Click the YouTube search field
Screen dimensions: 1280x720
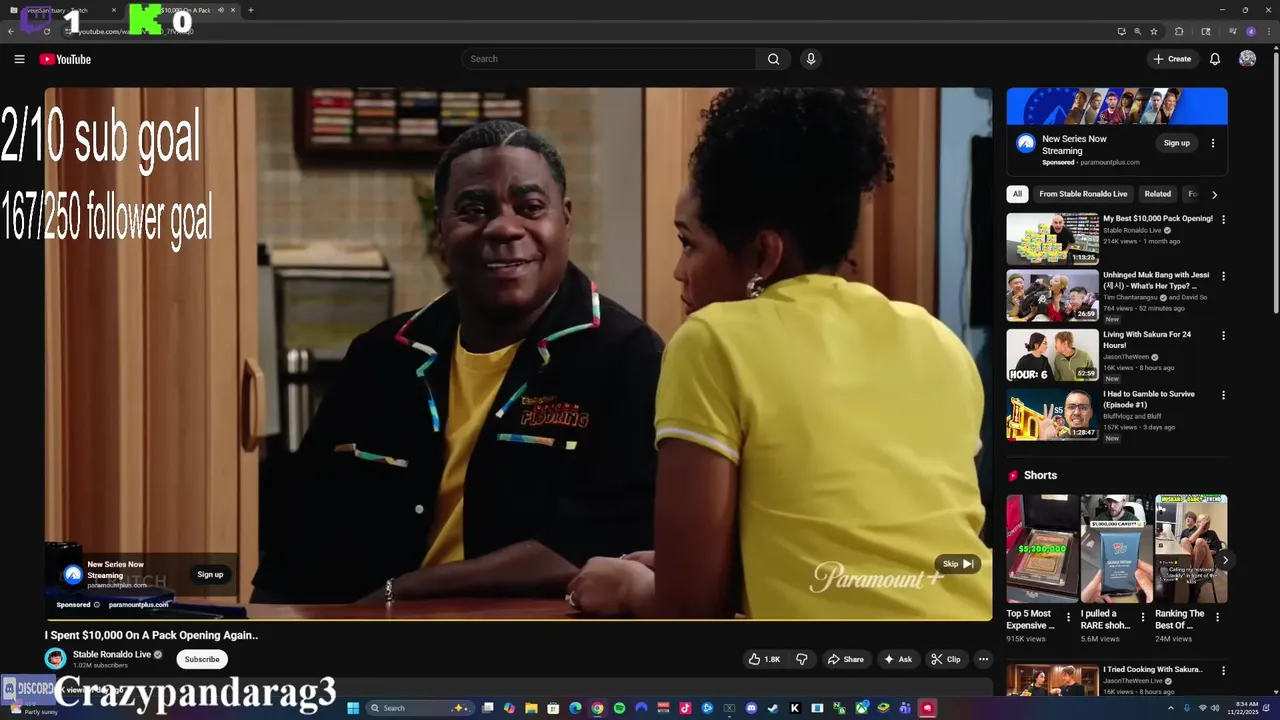(x=609, y=59)
